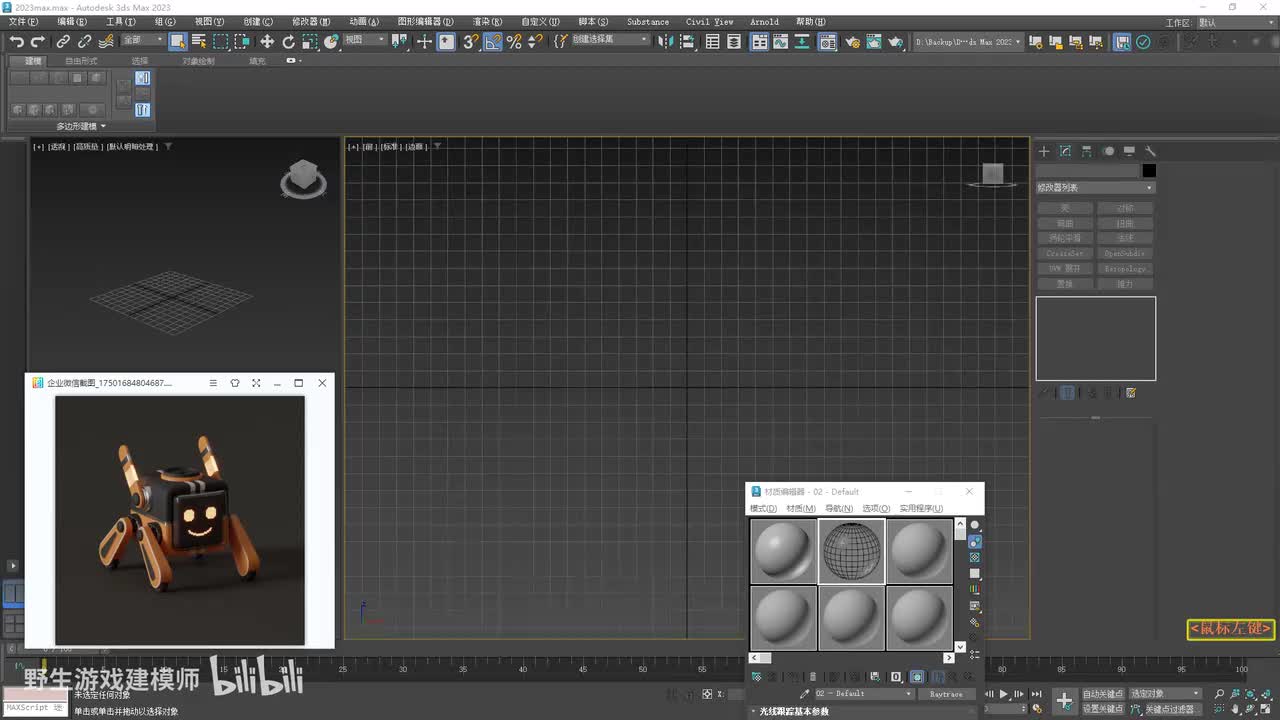Click the large Set Keys plus button
1280x720 pixels.
1064,700
